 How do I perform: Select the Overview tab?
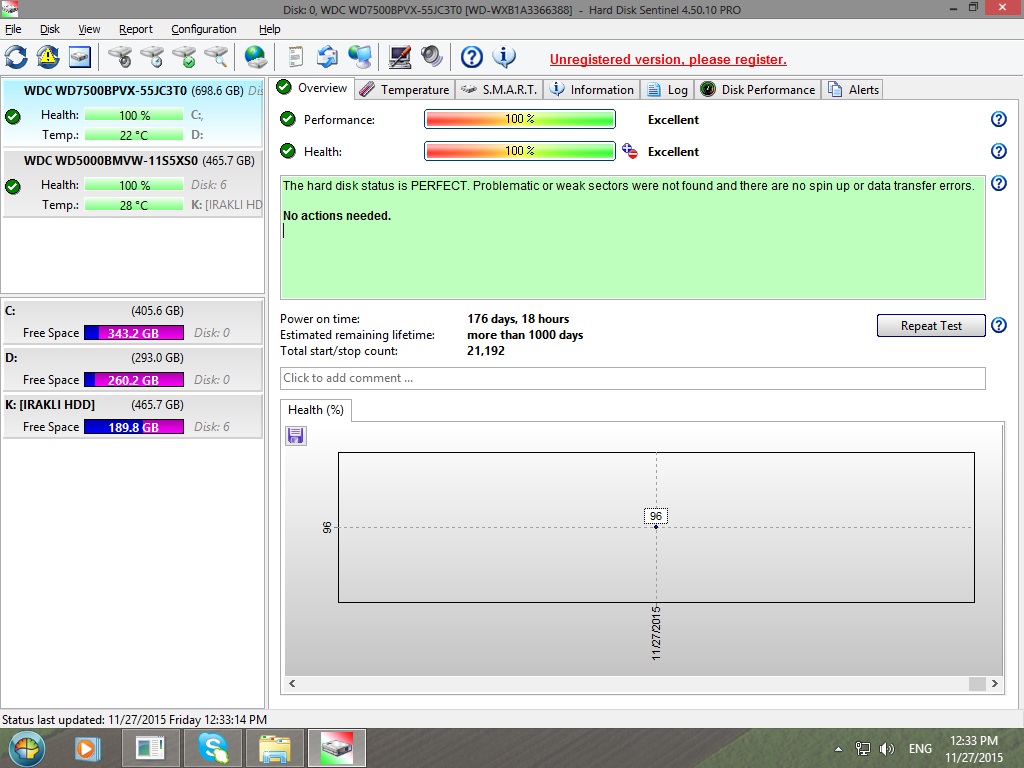[x=313, y=88]
